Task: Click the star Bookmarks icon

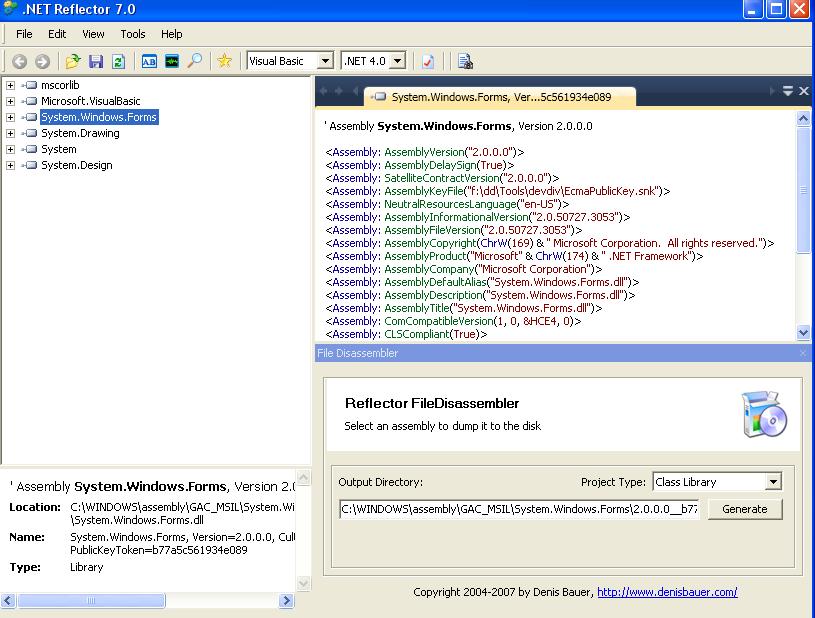Action: click(225, 61)
